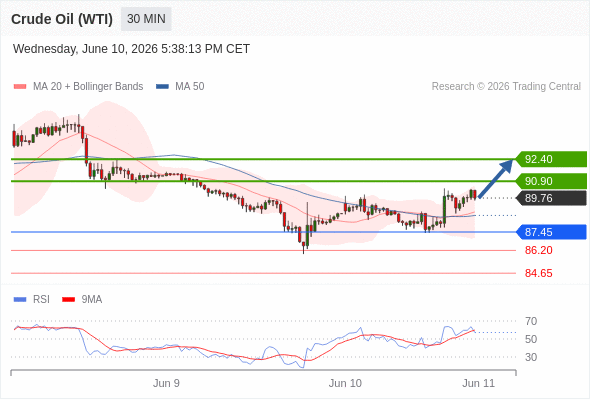Click the blue MA 50 legend swatch
590x400 pixels.
click(162, 87)
